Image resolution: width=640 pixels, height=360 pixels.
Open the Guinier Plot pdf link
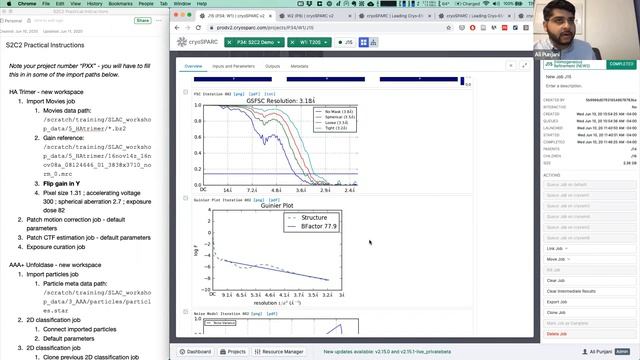click(274, 200)
